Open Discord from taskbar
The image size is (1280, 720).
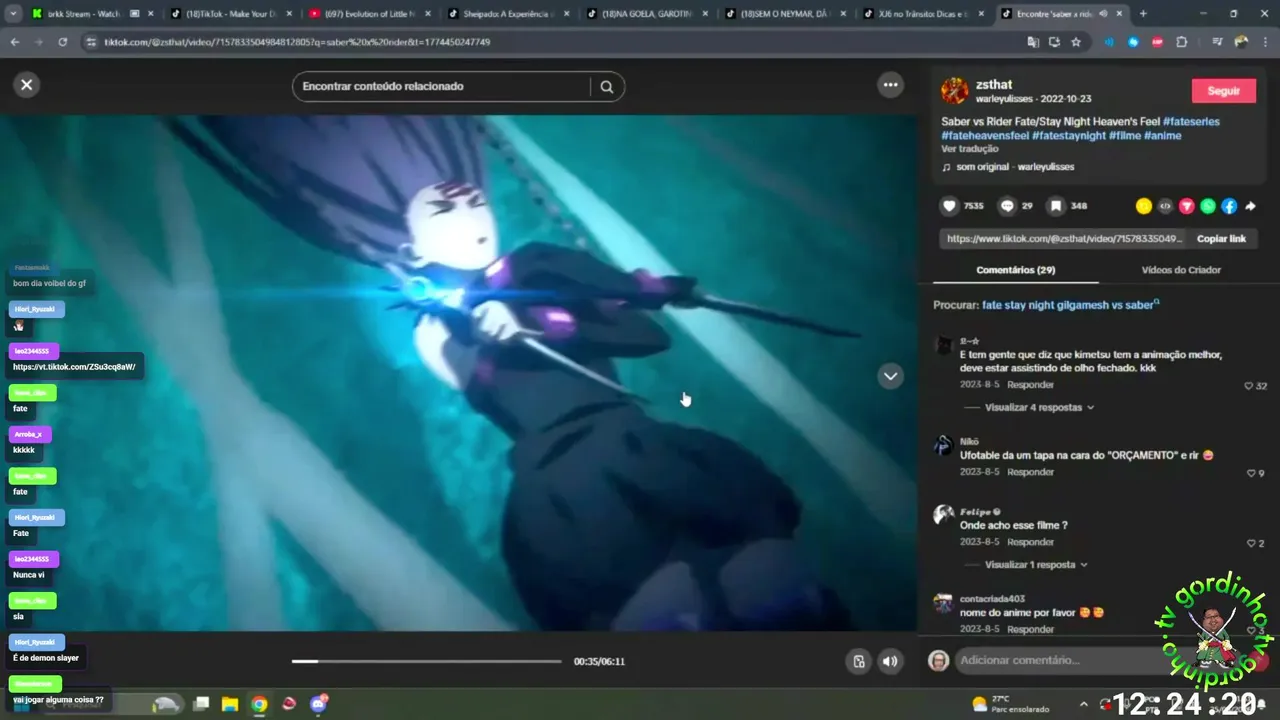click(x=319, y=704)
